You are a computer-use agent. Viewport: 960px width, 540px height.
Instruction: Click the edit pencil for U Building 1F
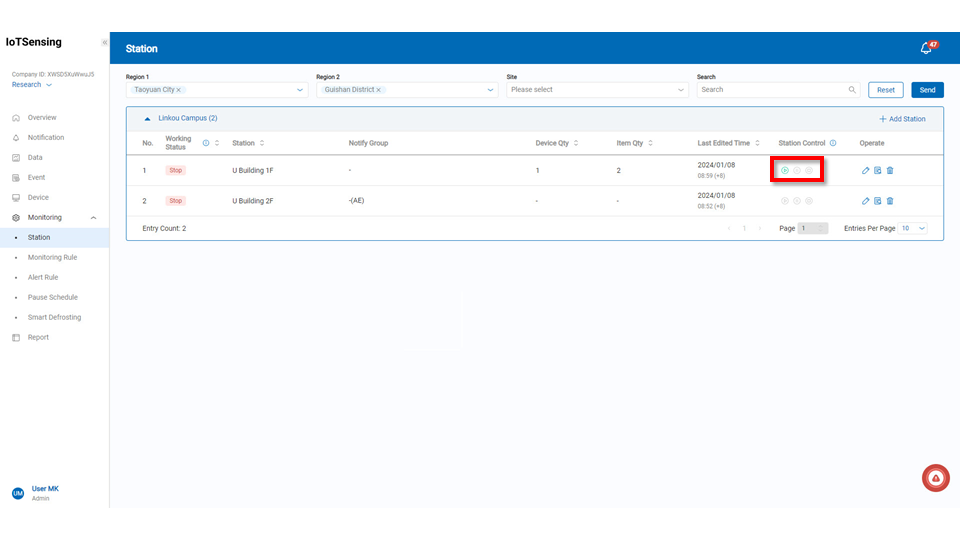[865, 171]
